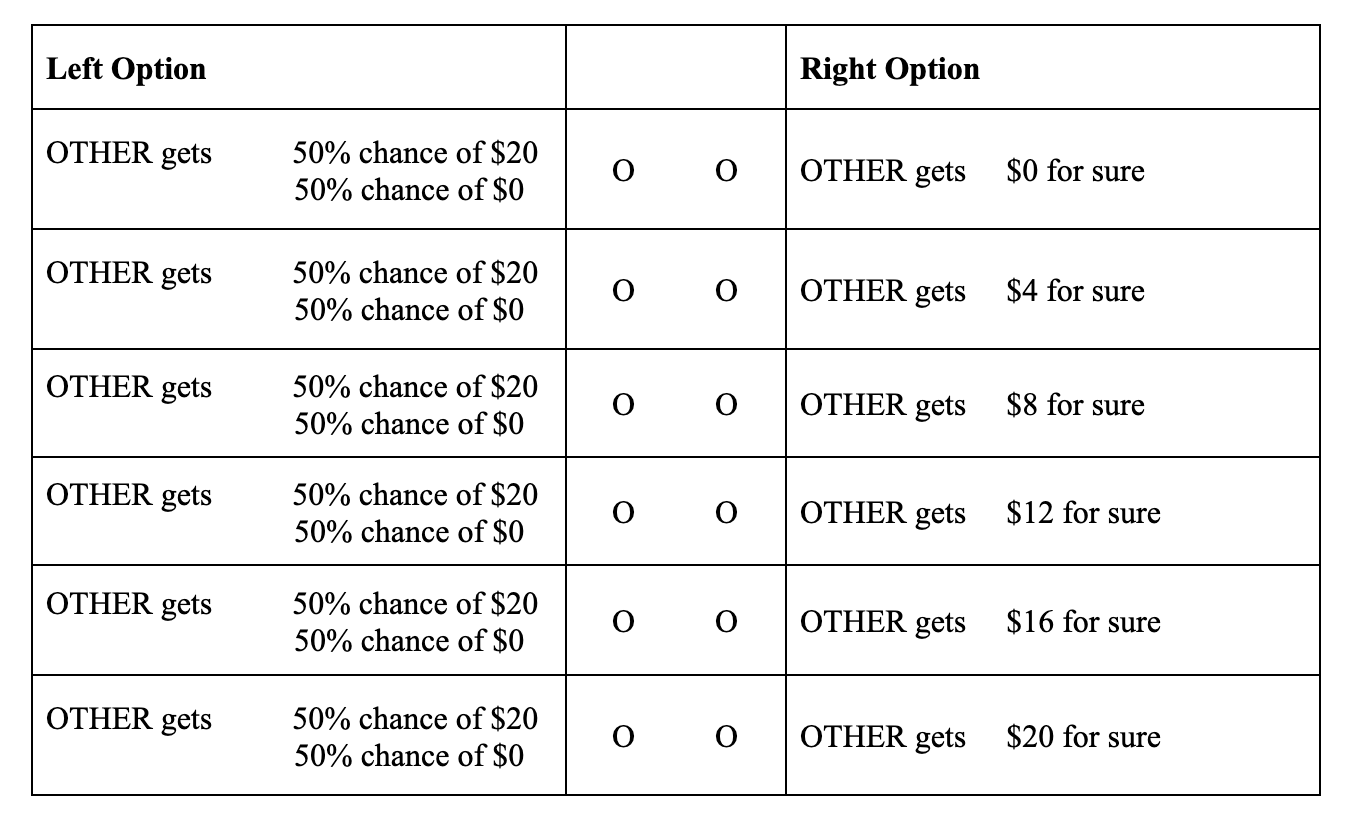Image resolution: width=1348 pixels, height=818 pixels.
Task: Click the "Right Option" column header
Action: point(890,69)
